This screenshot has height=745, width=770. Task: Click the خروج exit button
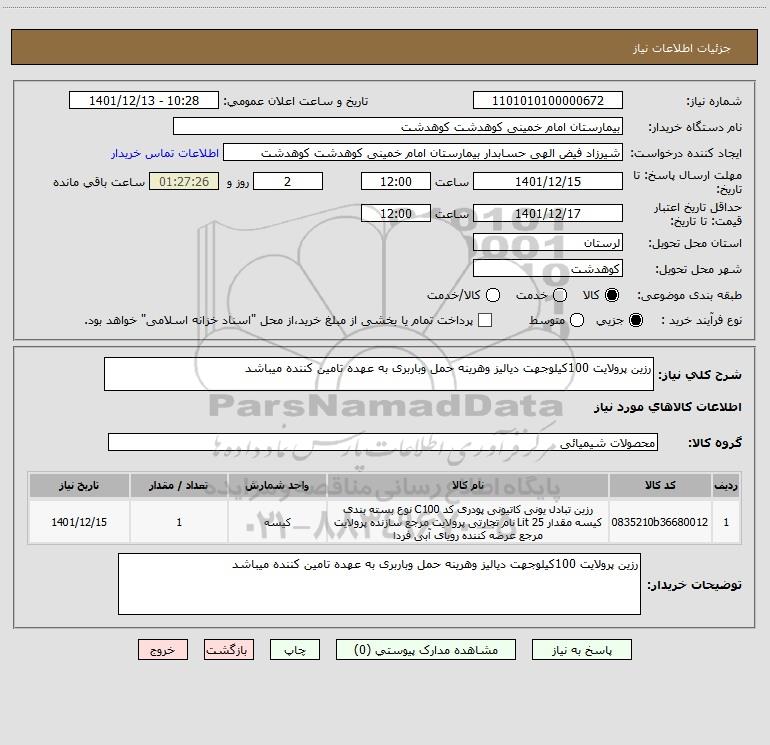tap(163, 650)
